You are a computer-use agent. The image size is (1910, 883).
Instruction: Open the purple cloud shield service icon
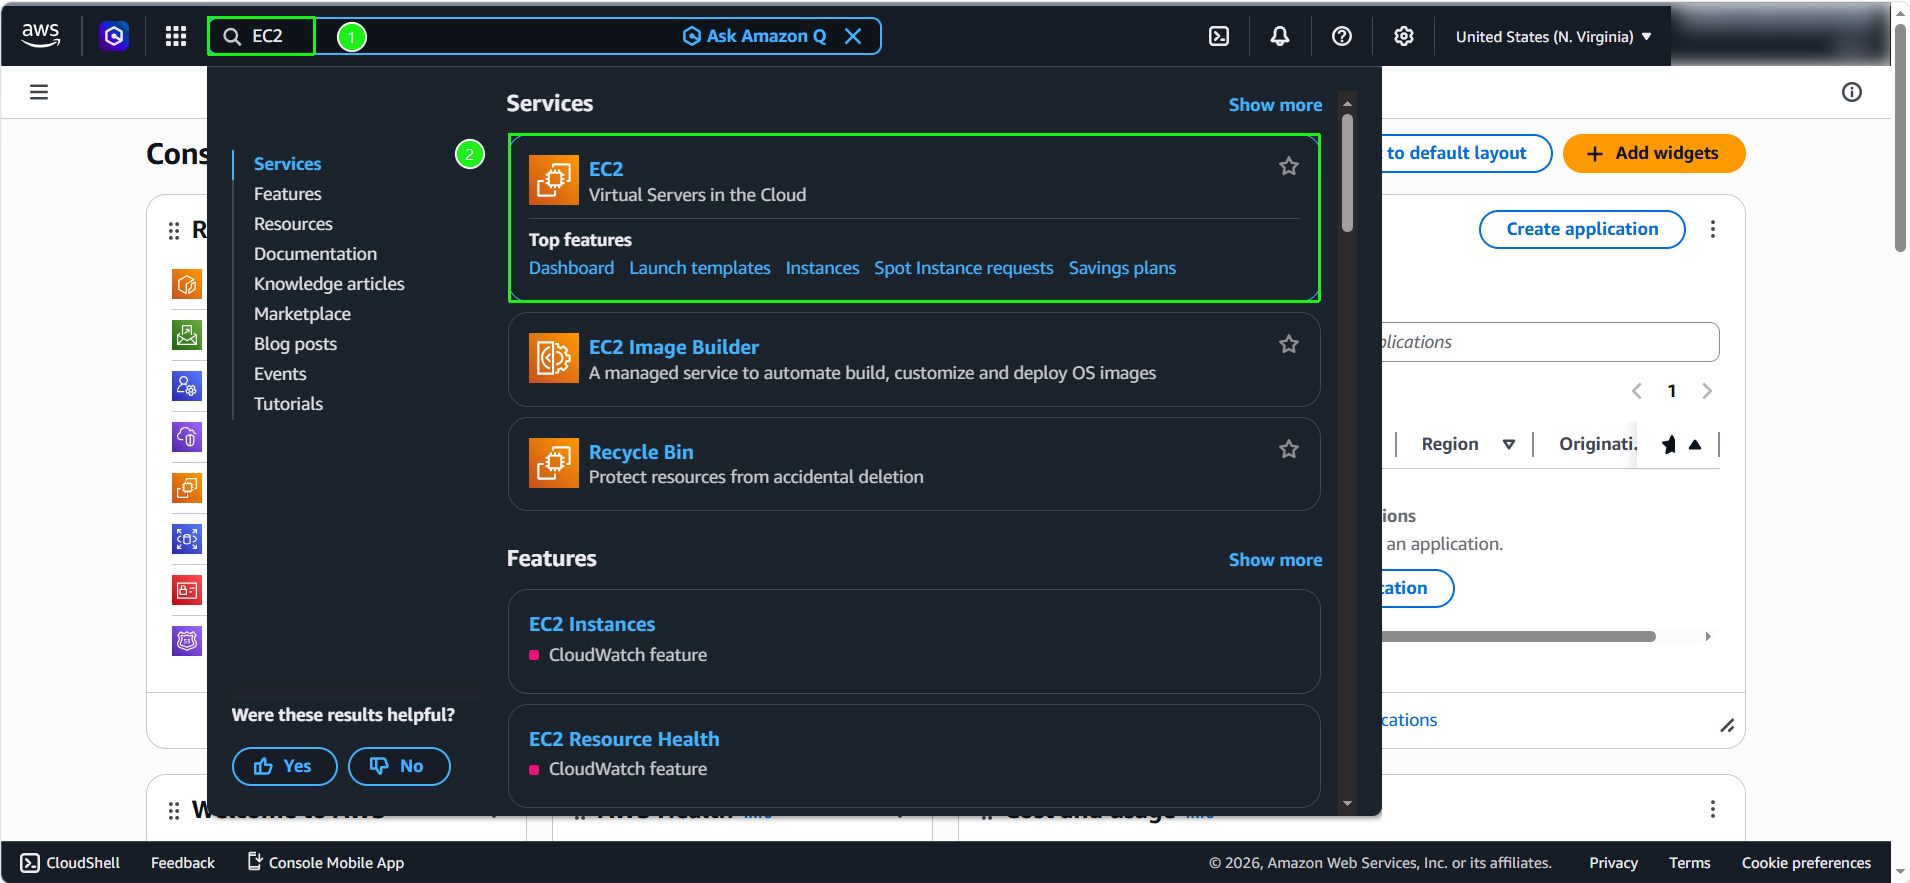[187, 437]
